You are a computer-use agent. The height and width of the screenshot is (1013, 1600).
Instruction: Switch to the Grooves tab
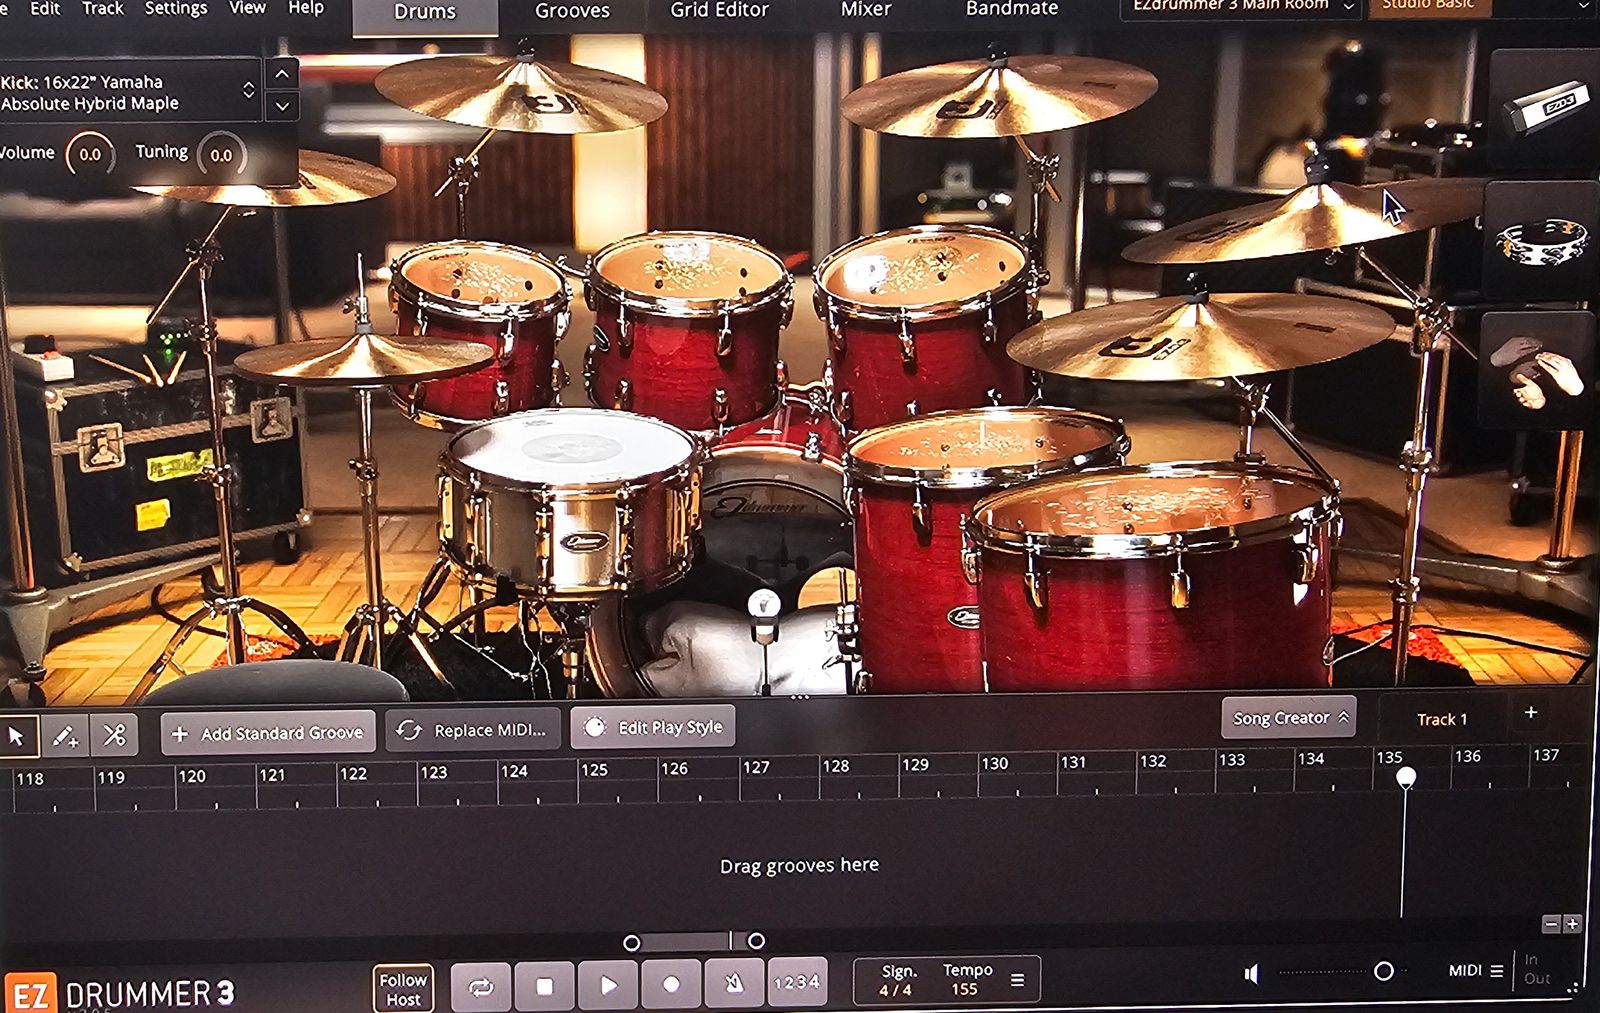point(572,11)
